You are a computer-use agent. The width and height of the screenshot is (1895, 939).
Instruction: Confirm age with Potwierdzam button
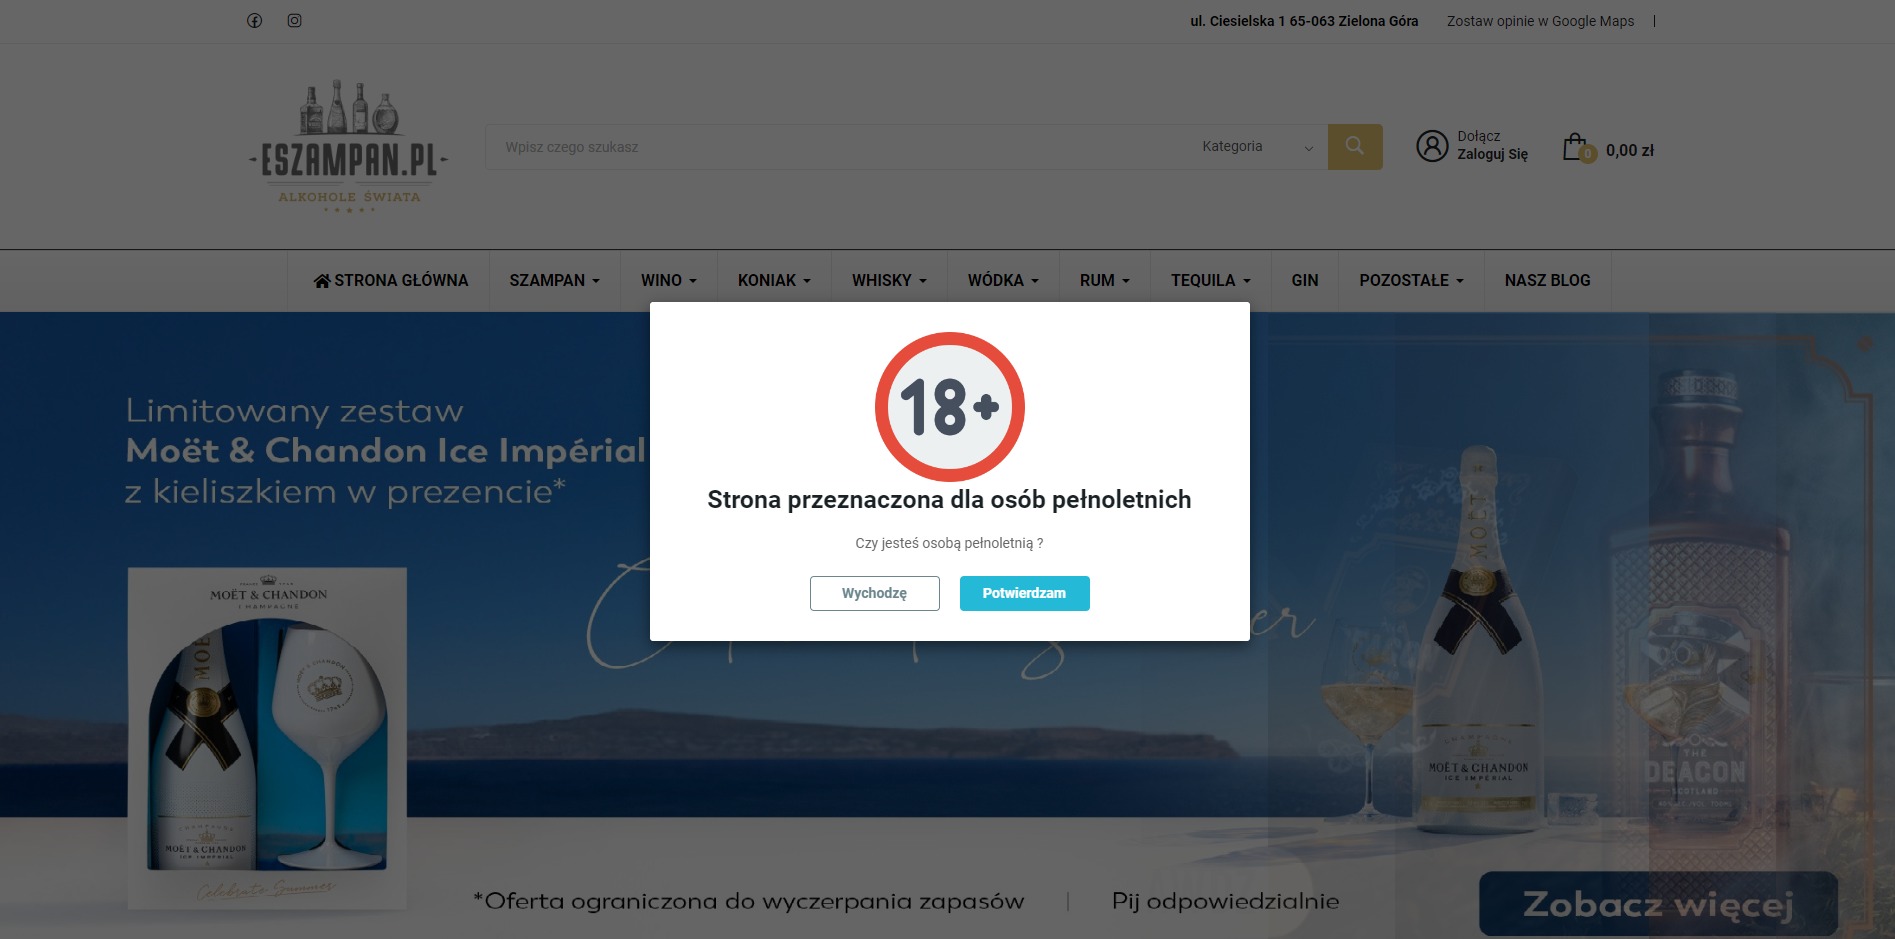(x=1023, y=592)
